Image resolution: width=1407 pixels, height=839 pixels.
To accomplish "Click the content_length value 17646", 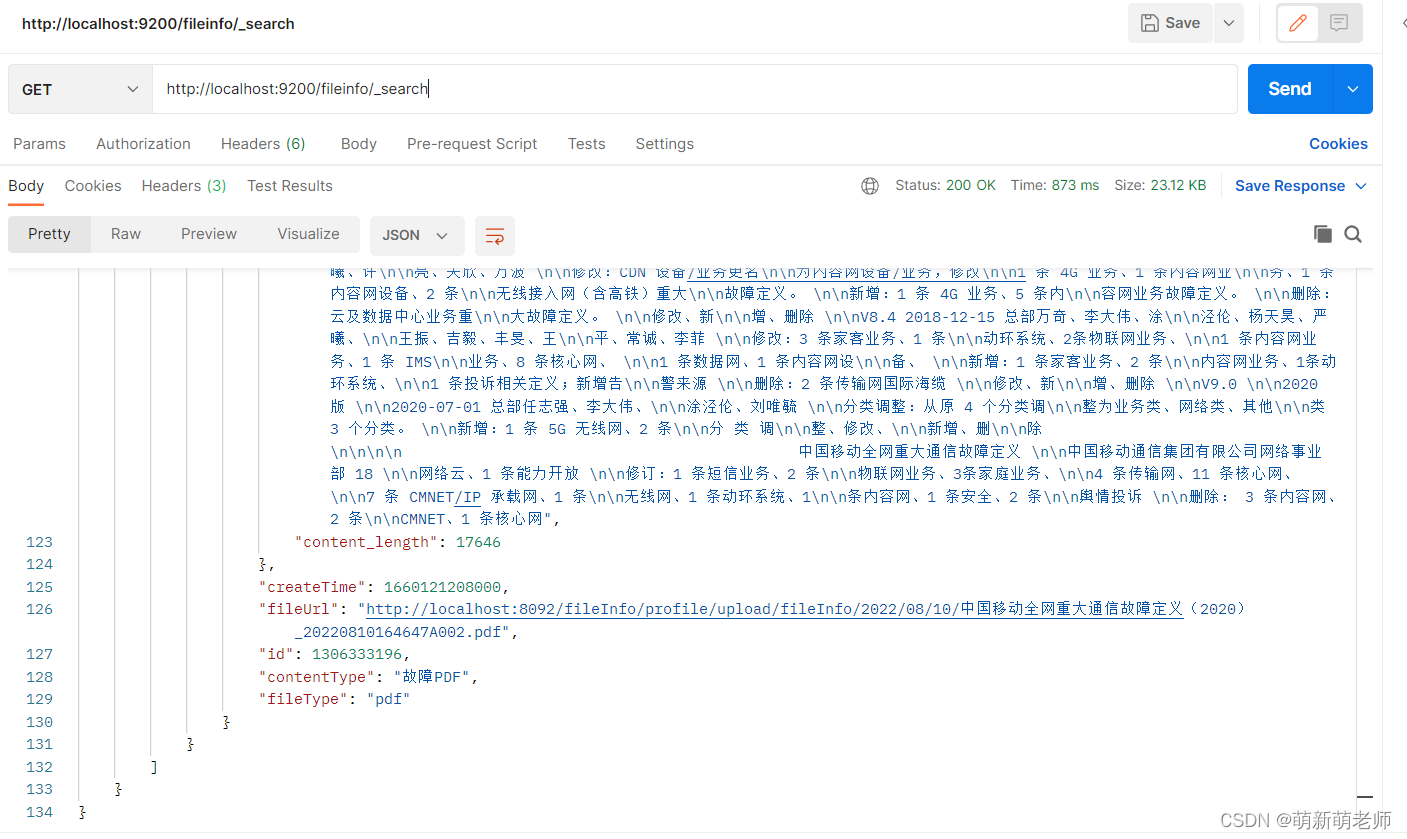I will click(478, 542).
